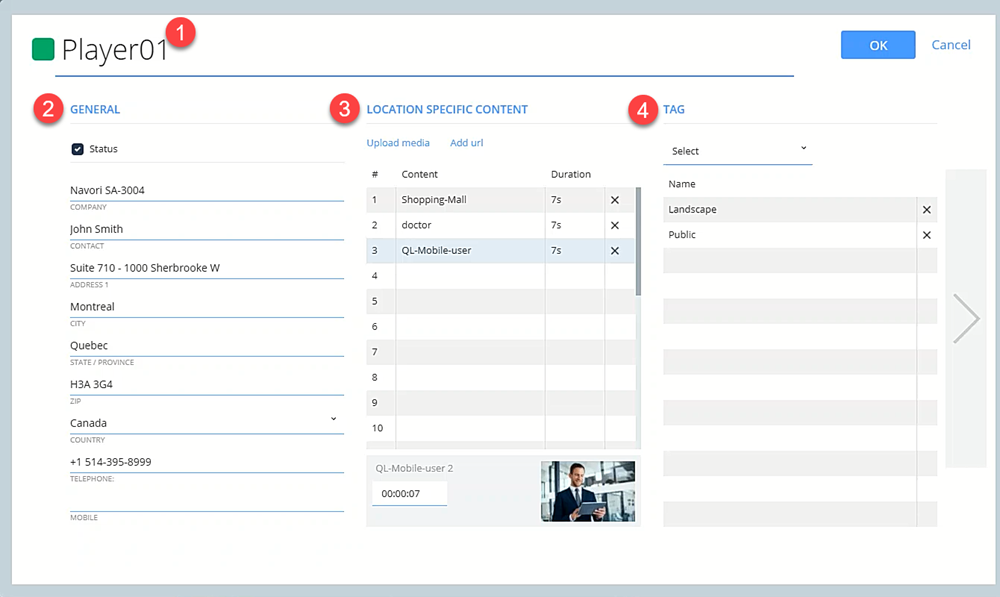
Task: Remove QL-Mobile-user row using X icon
Action: pos(614,251)
